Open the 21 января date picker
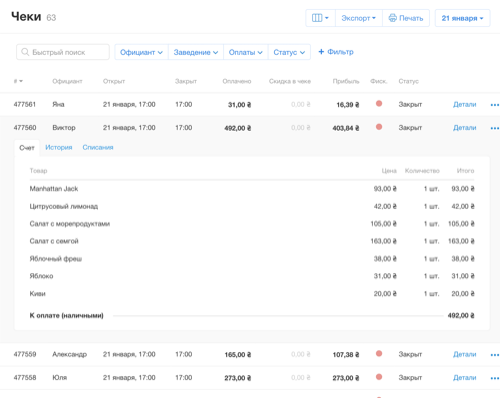 (462, 18)
